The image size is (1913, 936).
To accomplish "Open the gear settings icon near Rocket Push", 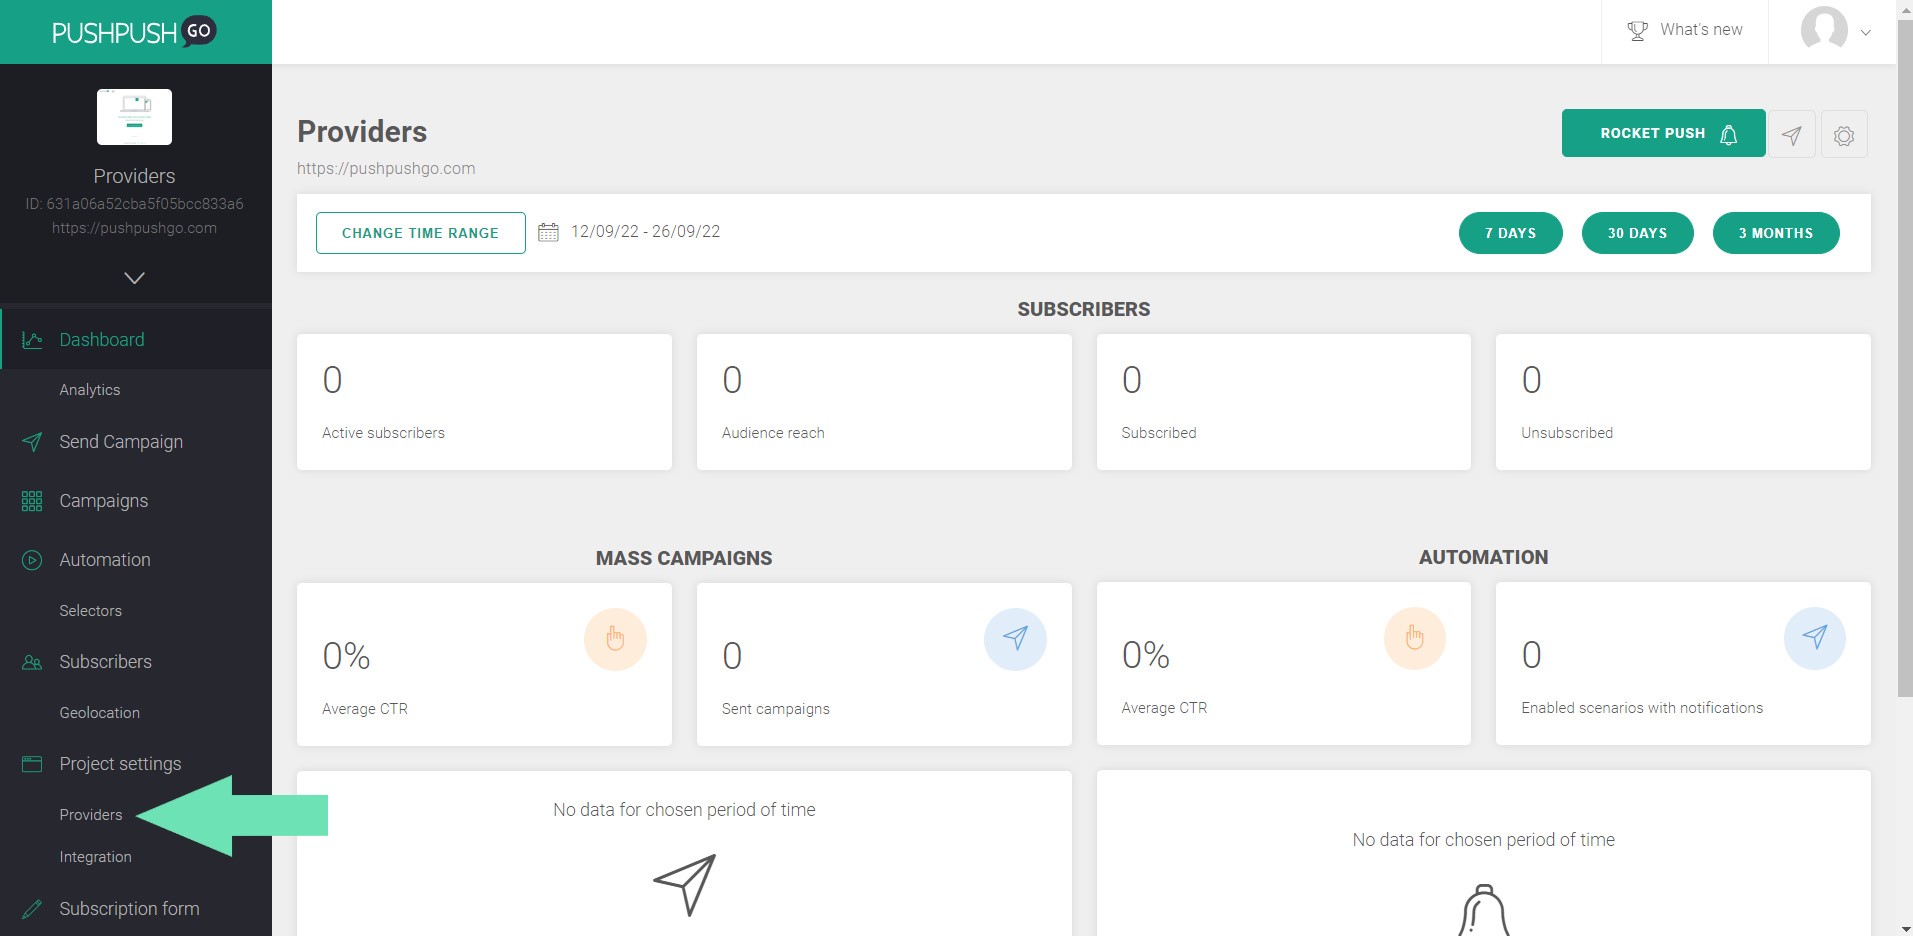I will (x=1844, y=134).
